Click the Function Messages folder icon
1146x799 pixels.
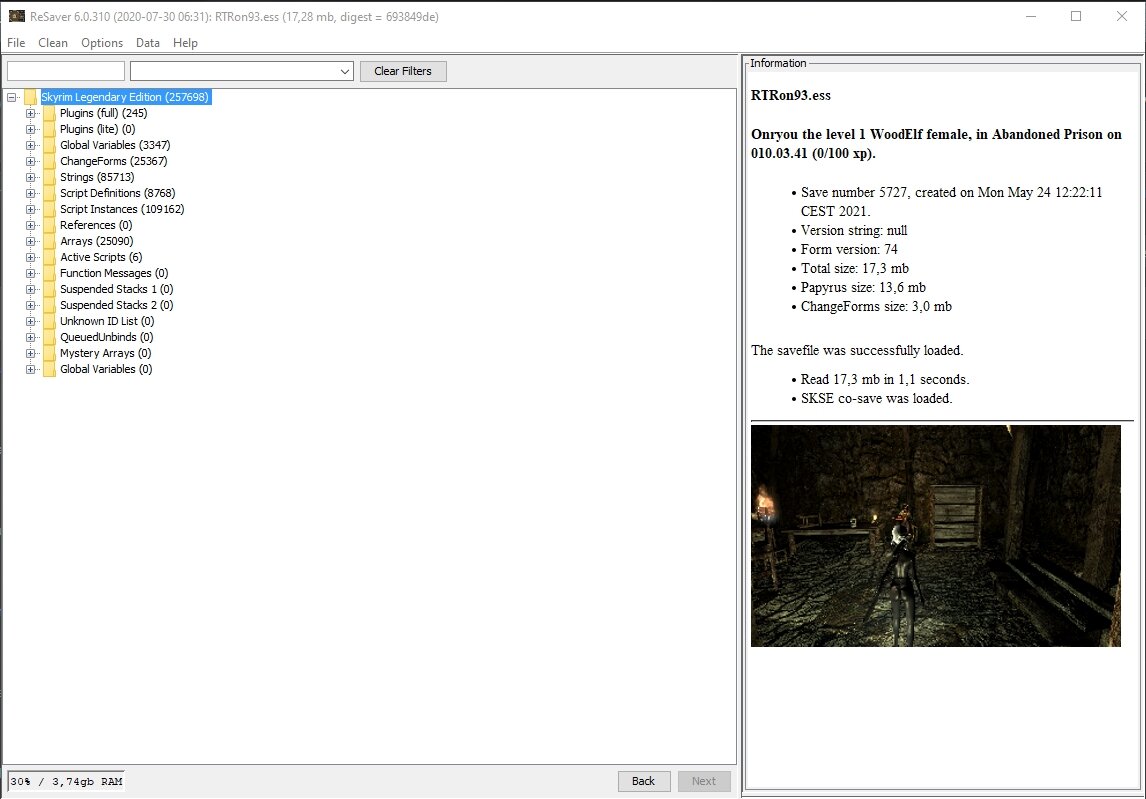(49, 273)
